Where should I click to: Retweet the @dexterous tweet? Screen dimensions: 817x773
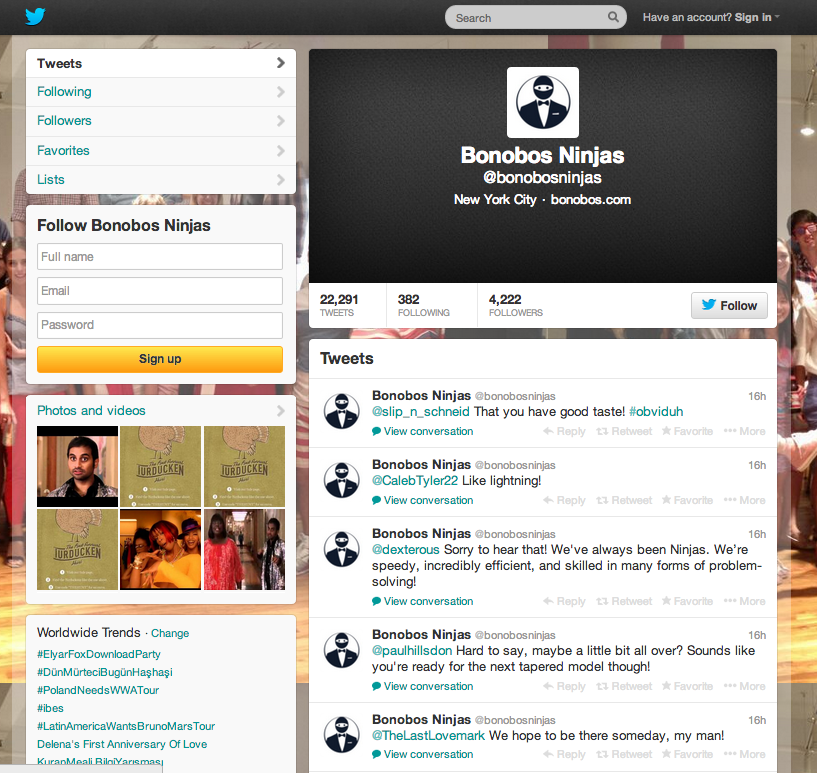(x=624, y=601)
